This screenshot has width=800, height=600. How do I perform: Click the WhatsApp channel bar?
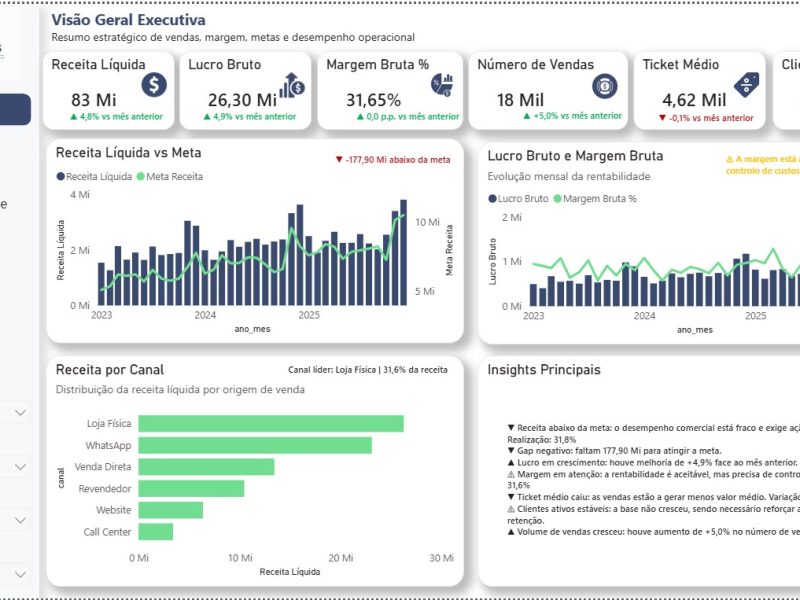point(255,445)
